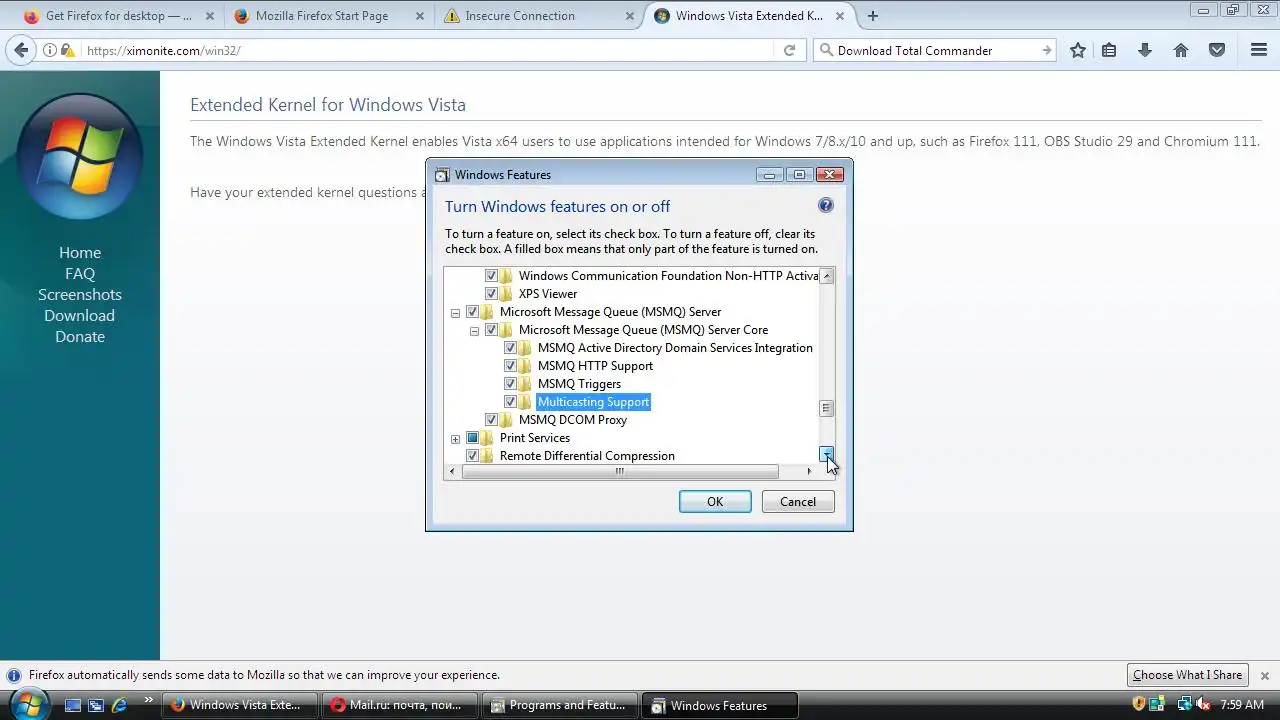Image resolution: width=1280 pixels, height=720 pixels.
Task: Open the Donate link in sidebar
Action: click(x=80, y=337)
